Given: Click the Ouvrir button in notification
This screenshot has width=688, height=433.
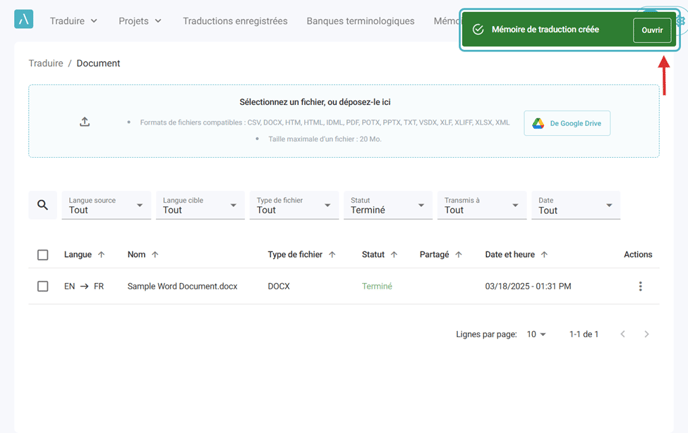Looking at the screenshot, I should click(x=652, y=30).
